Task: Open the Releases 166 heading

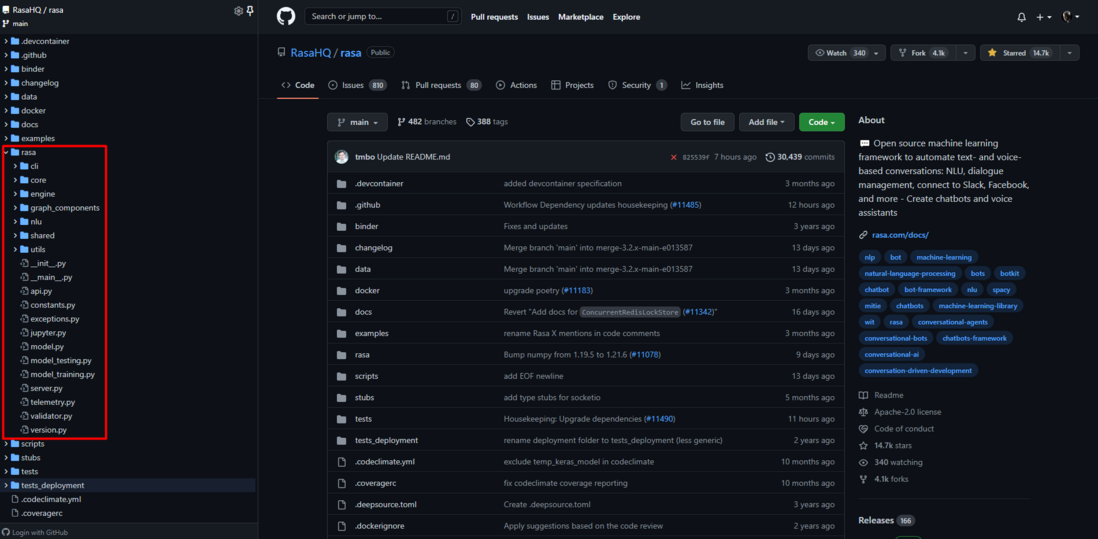Action: coord(886,521)
